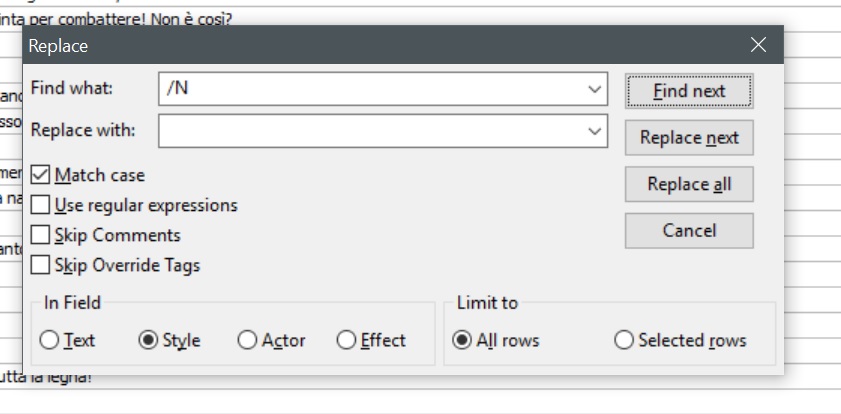Uncheck the Match case checkbox
This screenshot has height=414, width=841.
(x=41, y=175)
